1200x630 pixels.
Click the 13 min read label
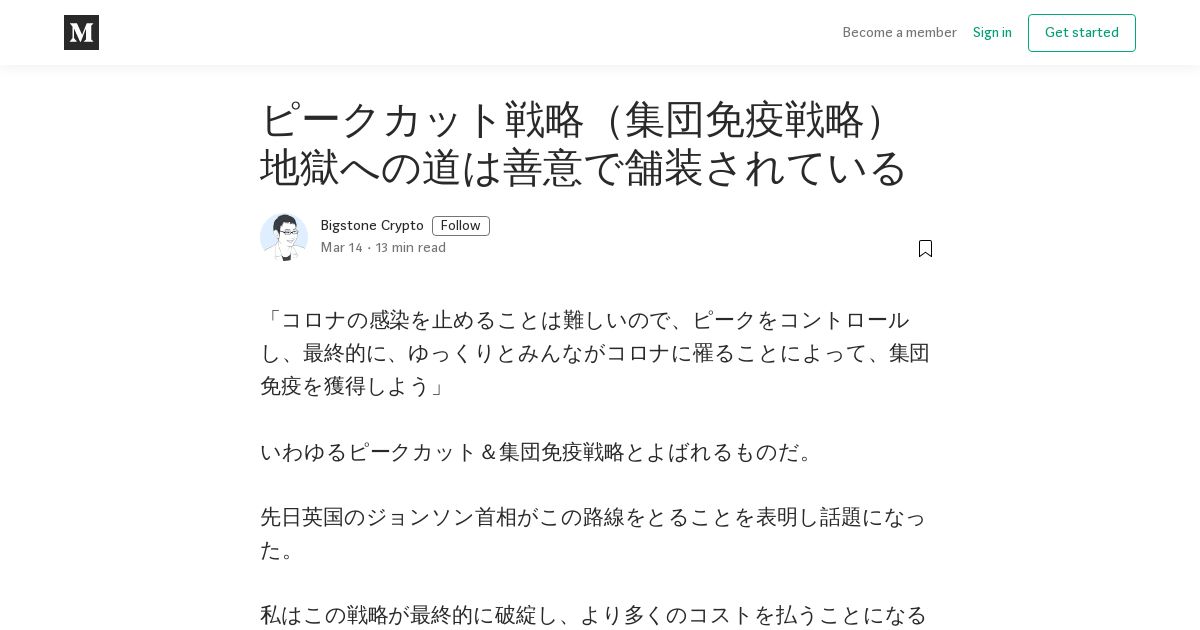[411, 248]
